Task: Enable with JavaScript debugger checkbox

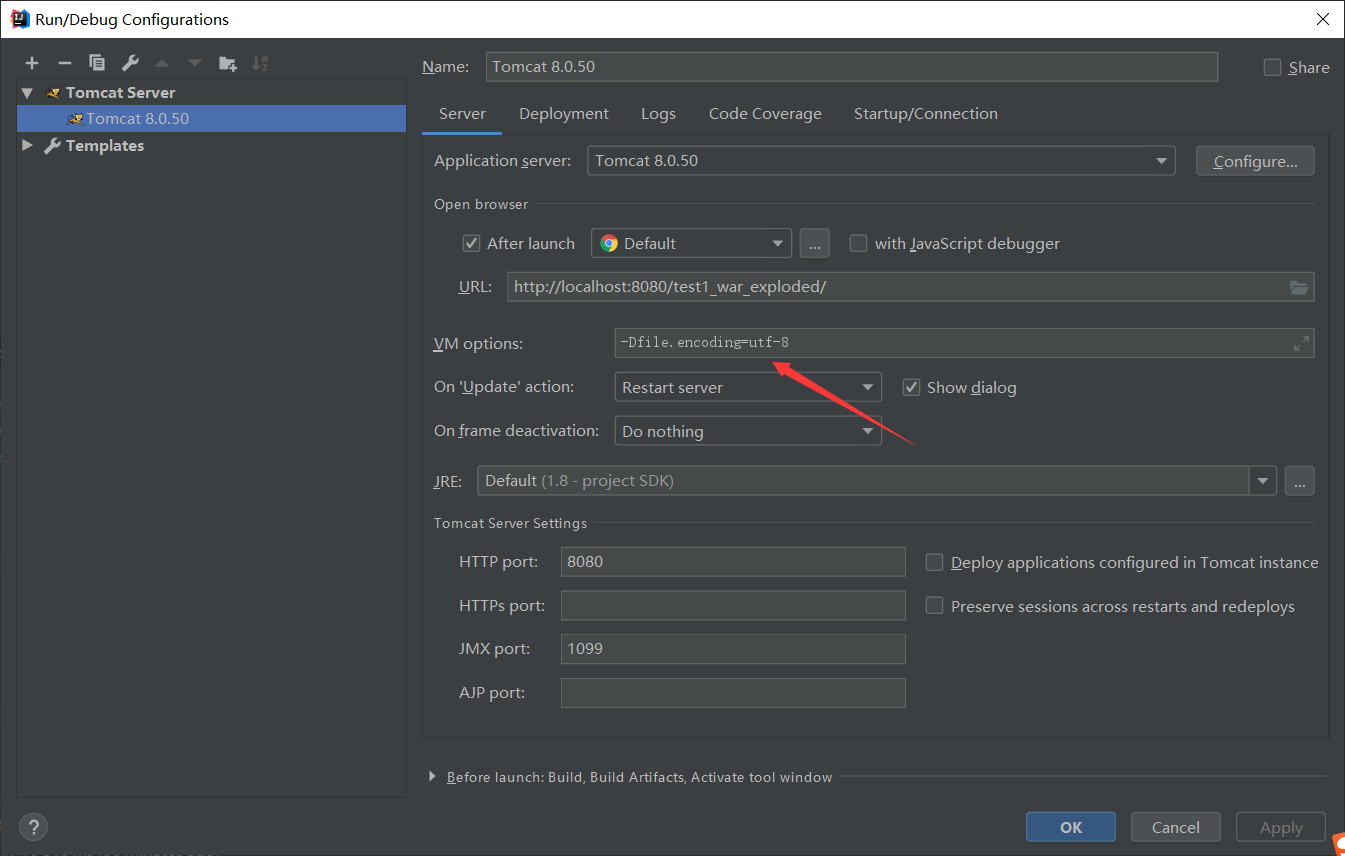Action: tap(858, 243)
